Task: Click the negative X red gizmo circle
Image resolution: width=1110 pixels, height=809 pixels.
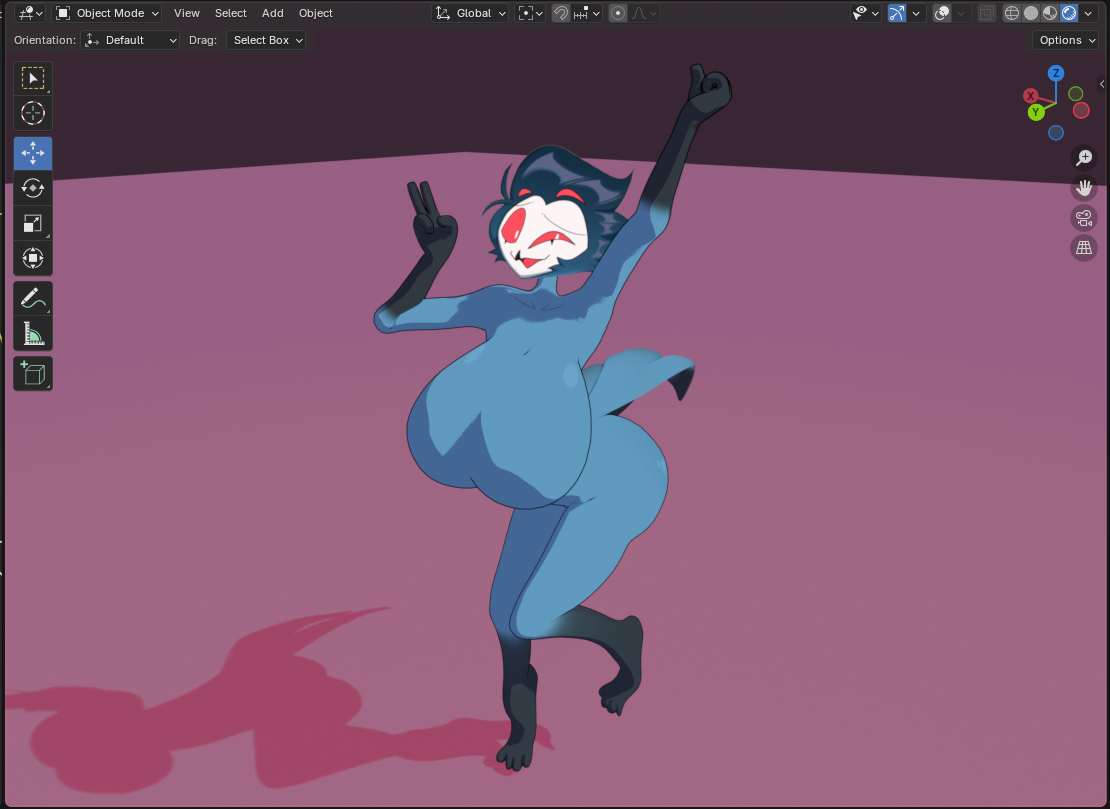Action: [x=1081, y=110]
